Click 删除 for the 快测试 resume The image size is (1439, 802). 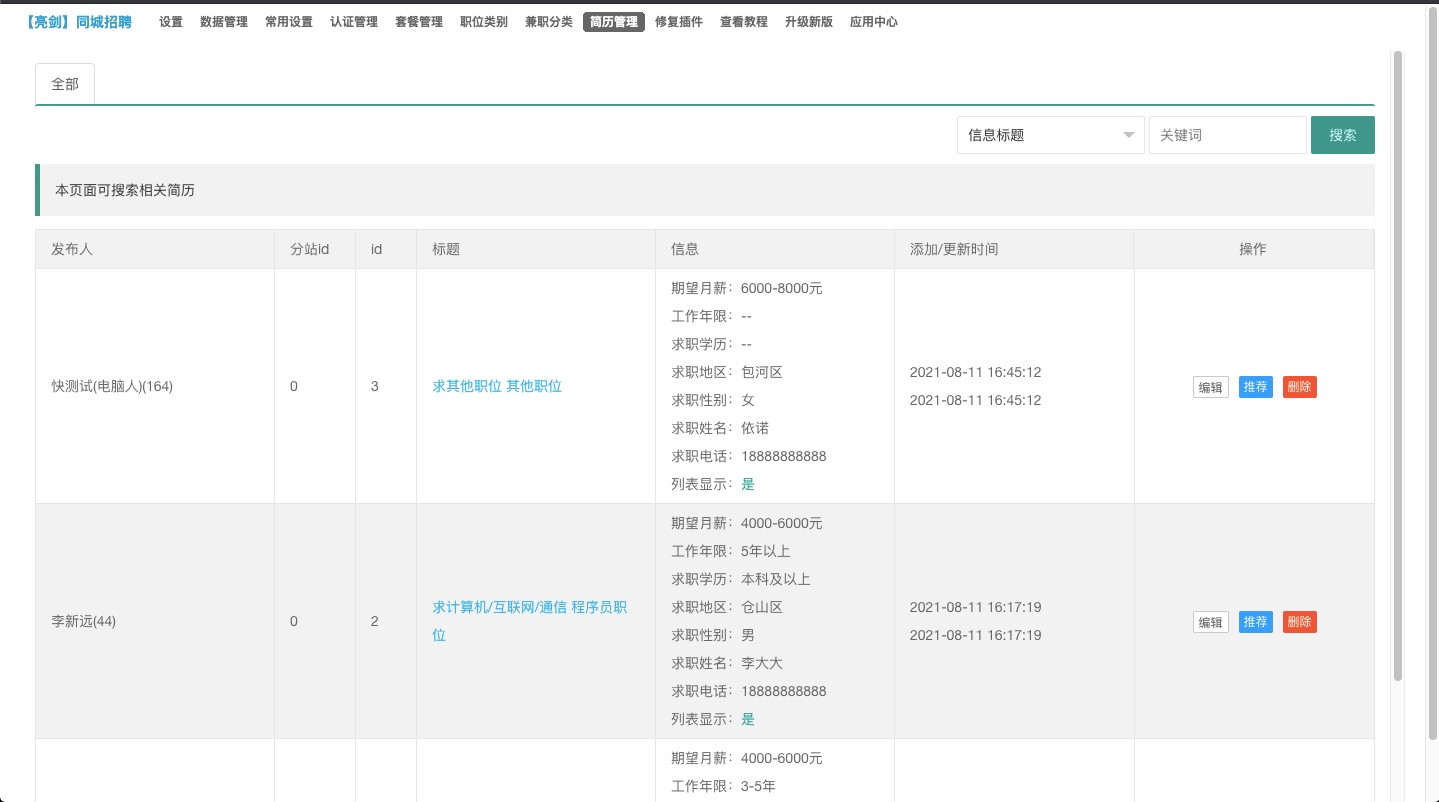click(1300, 387)
